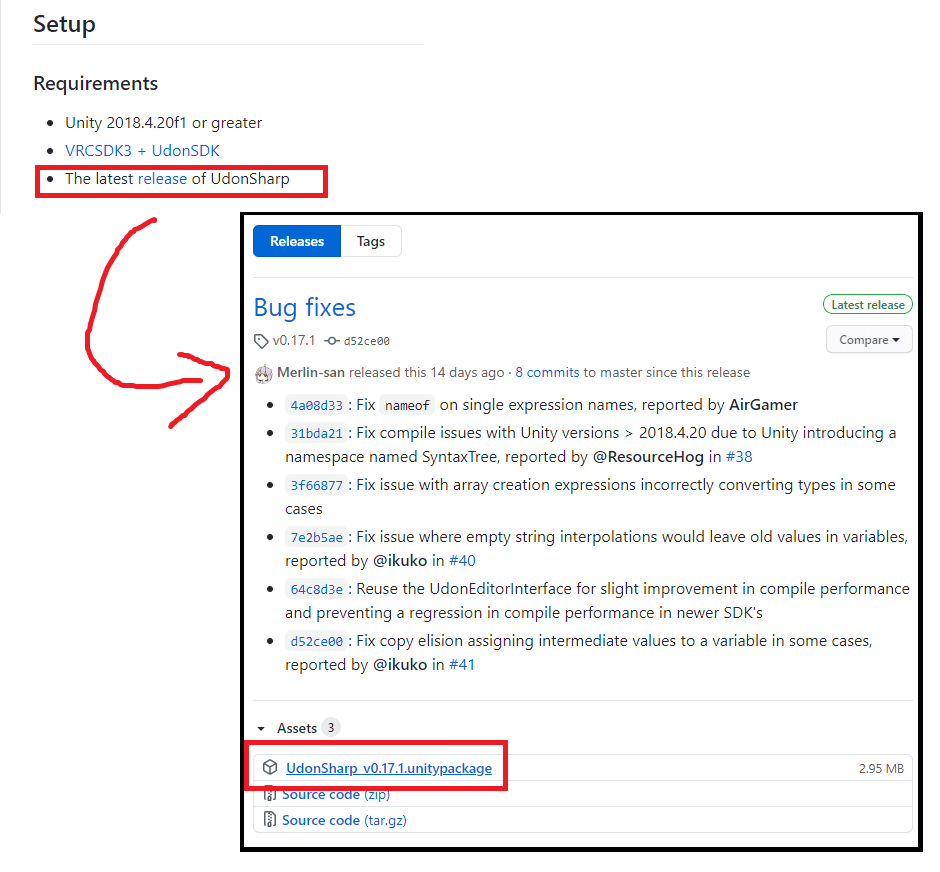Click the package icon beside the unitypackage asset
The height and width of the screenshot is (872, 940).
[x=270, y=768]
